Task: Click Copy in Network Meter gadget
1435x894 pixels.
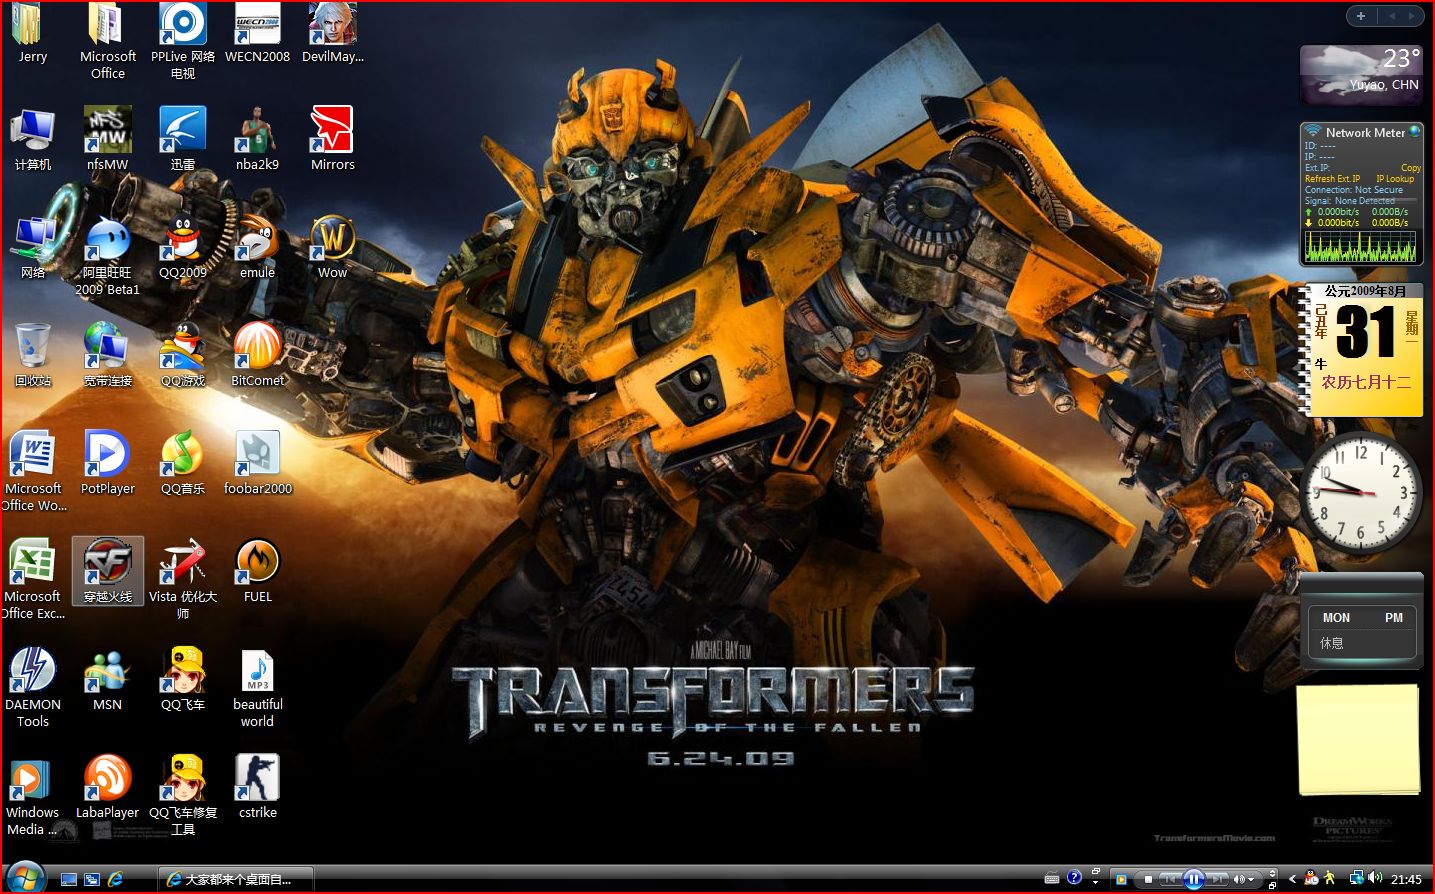Action: (x=1410, y=167)
